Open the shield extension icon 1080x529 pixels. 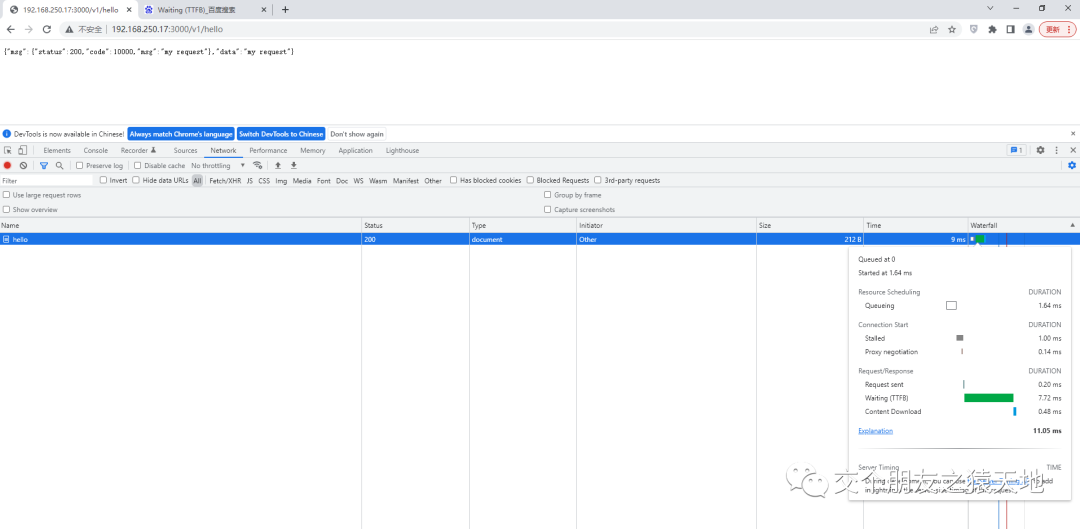[x=974, y=30]
